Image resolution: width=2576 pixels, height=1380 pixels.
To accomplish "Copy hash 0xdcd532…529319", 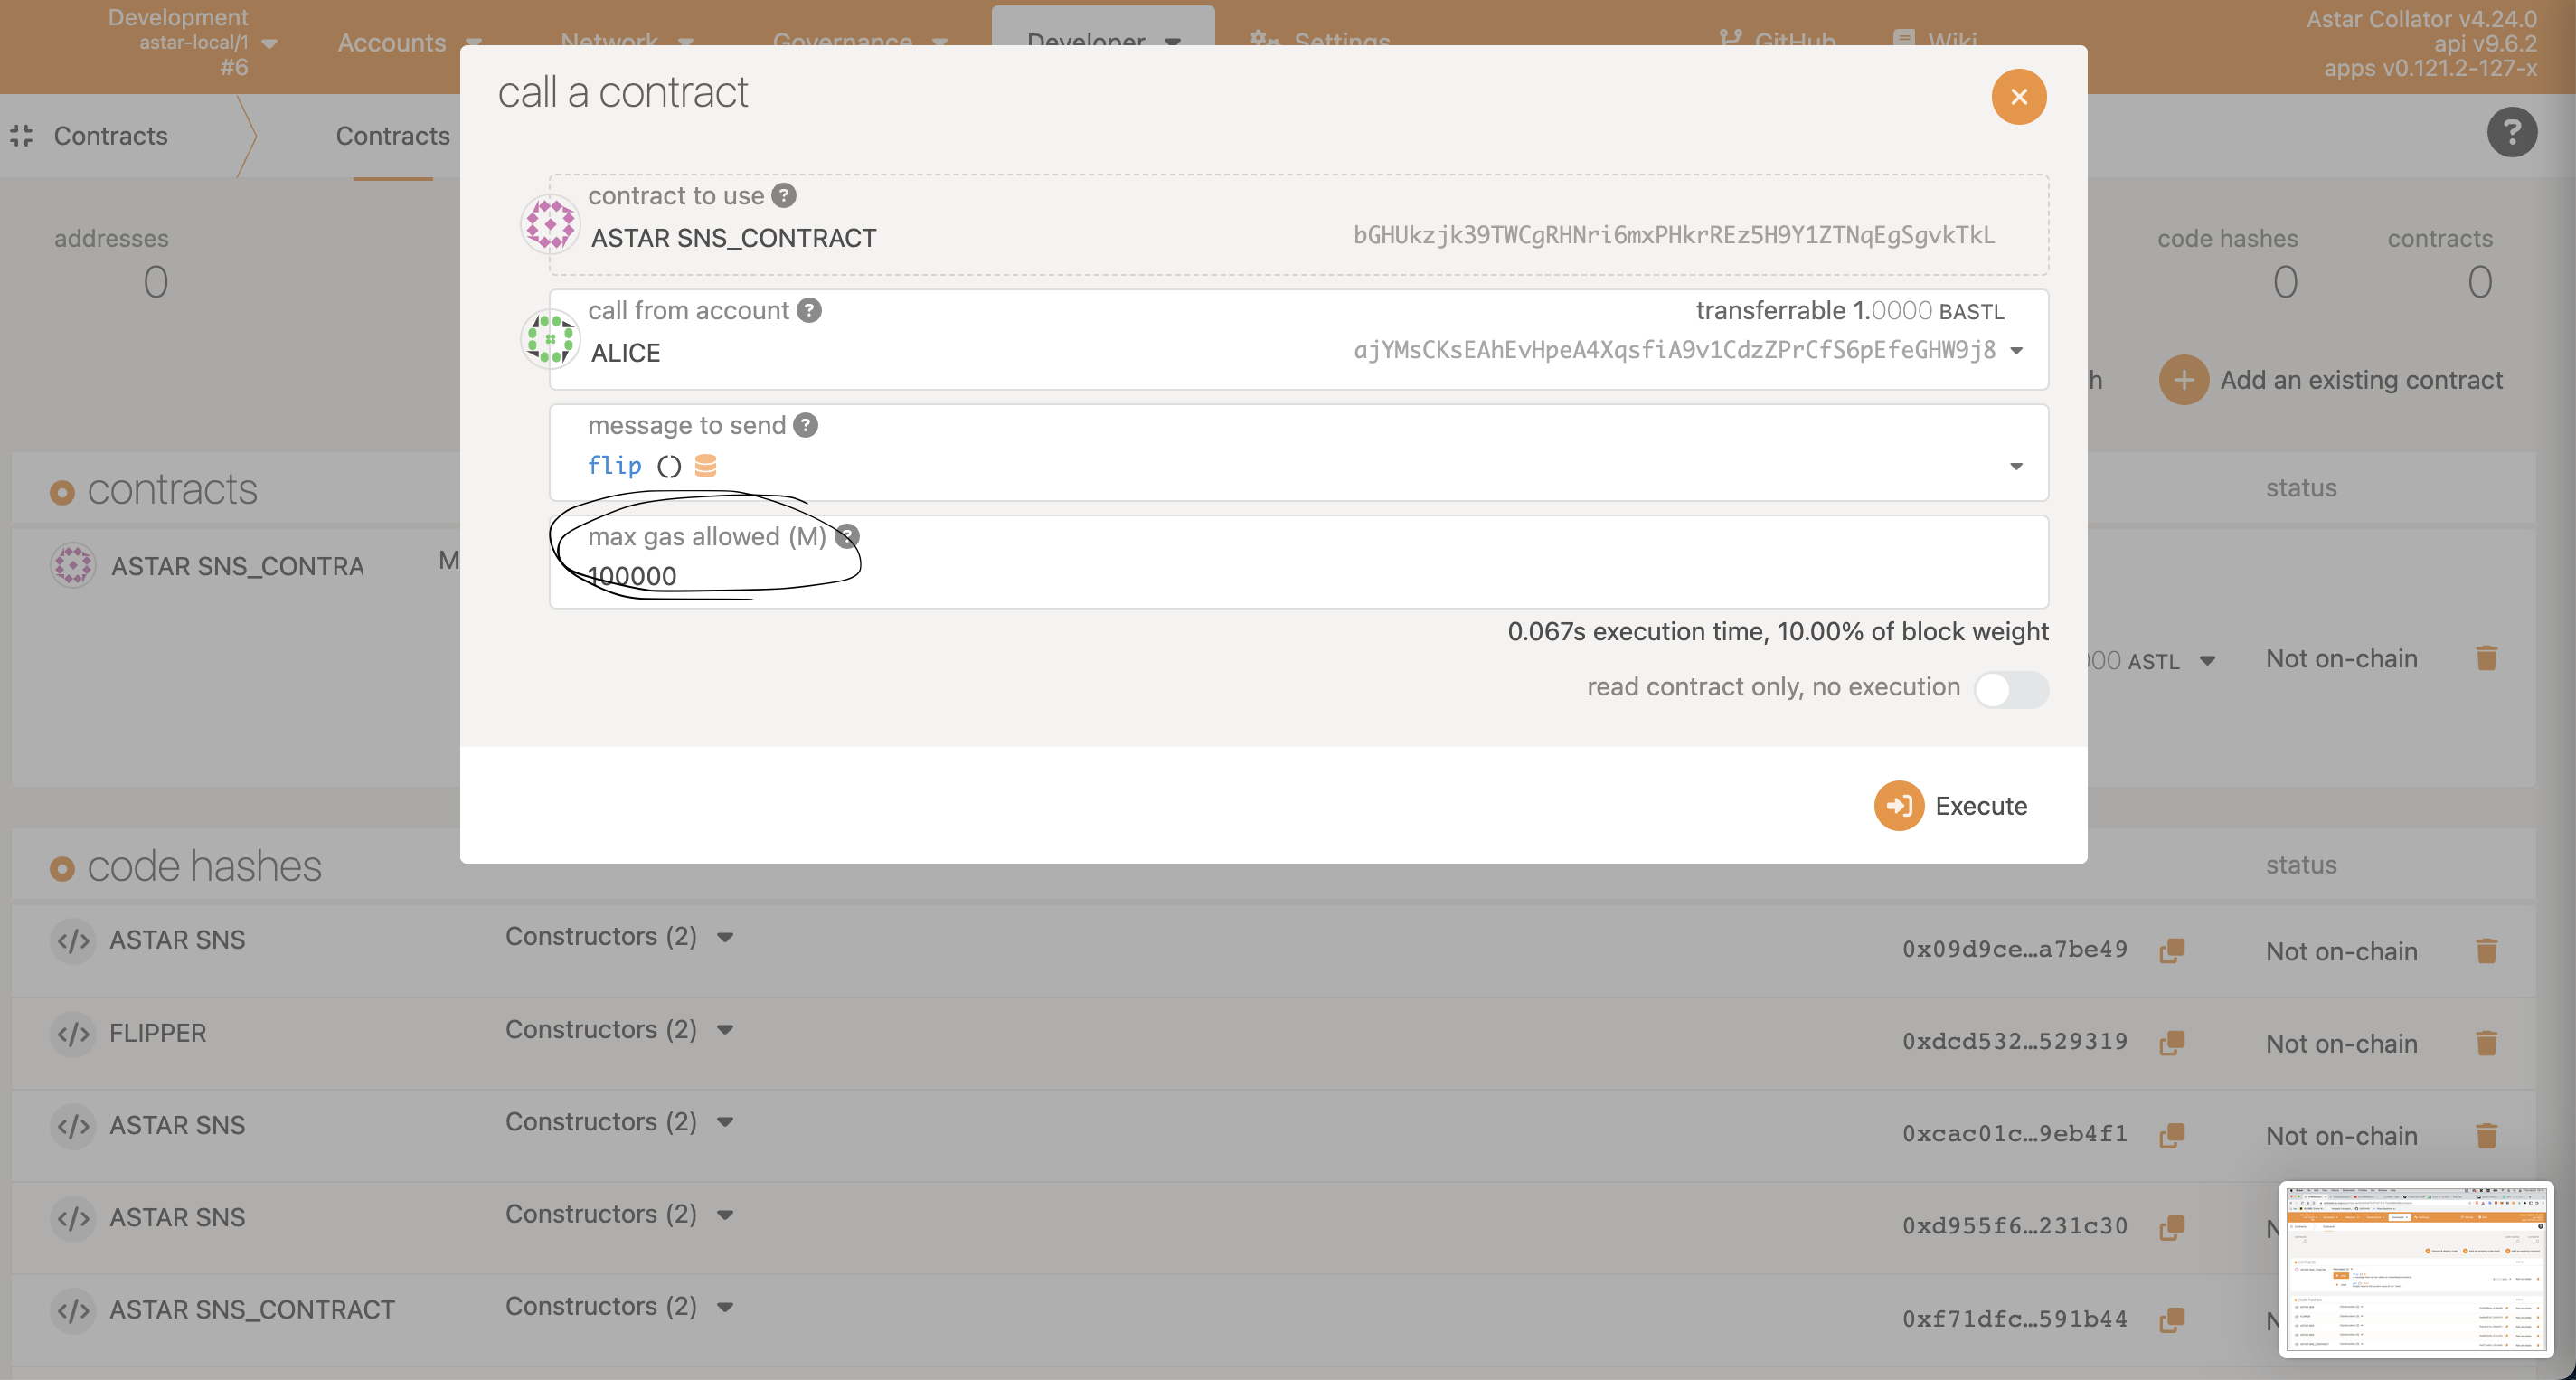I will pos(2171,1043).
